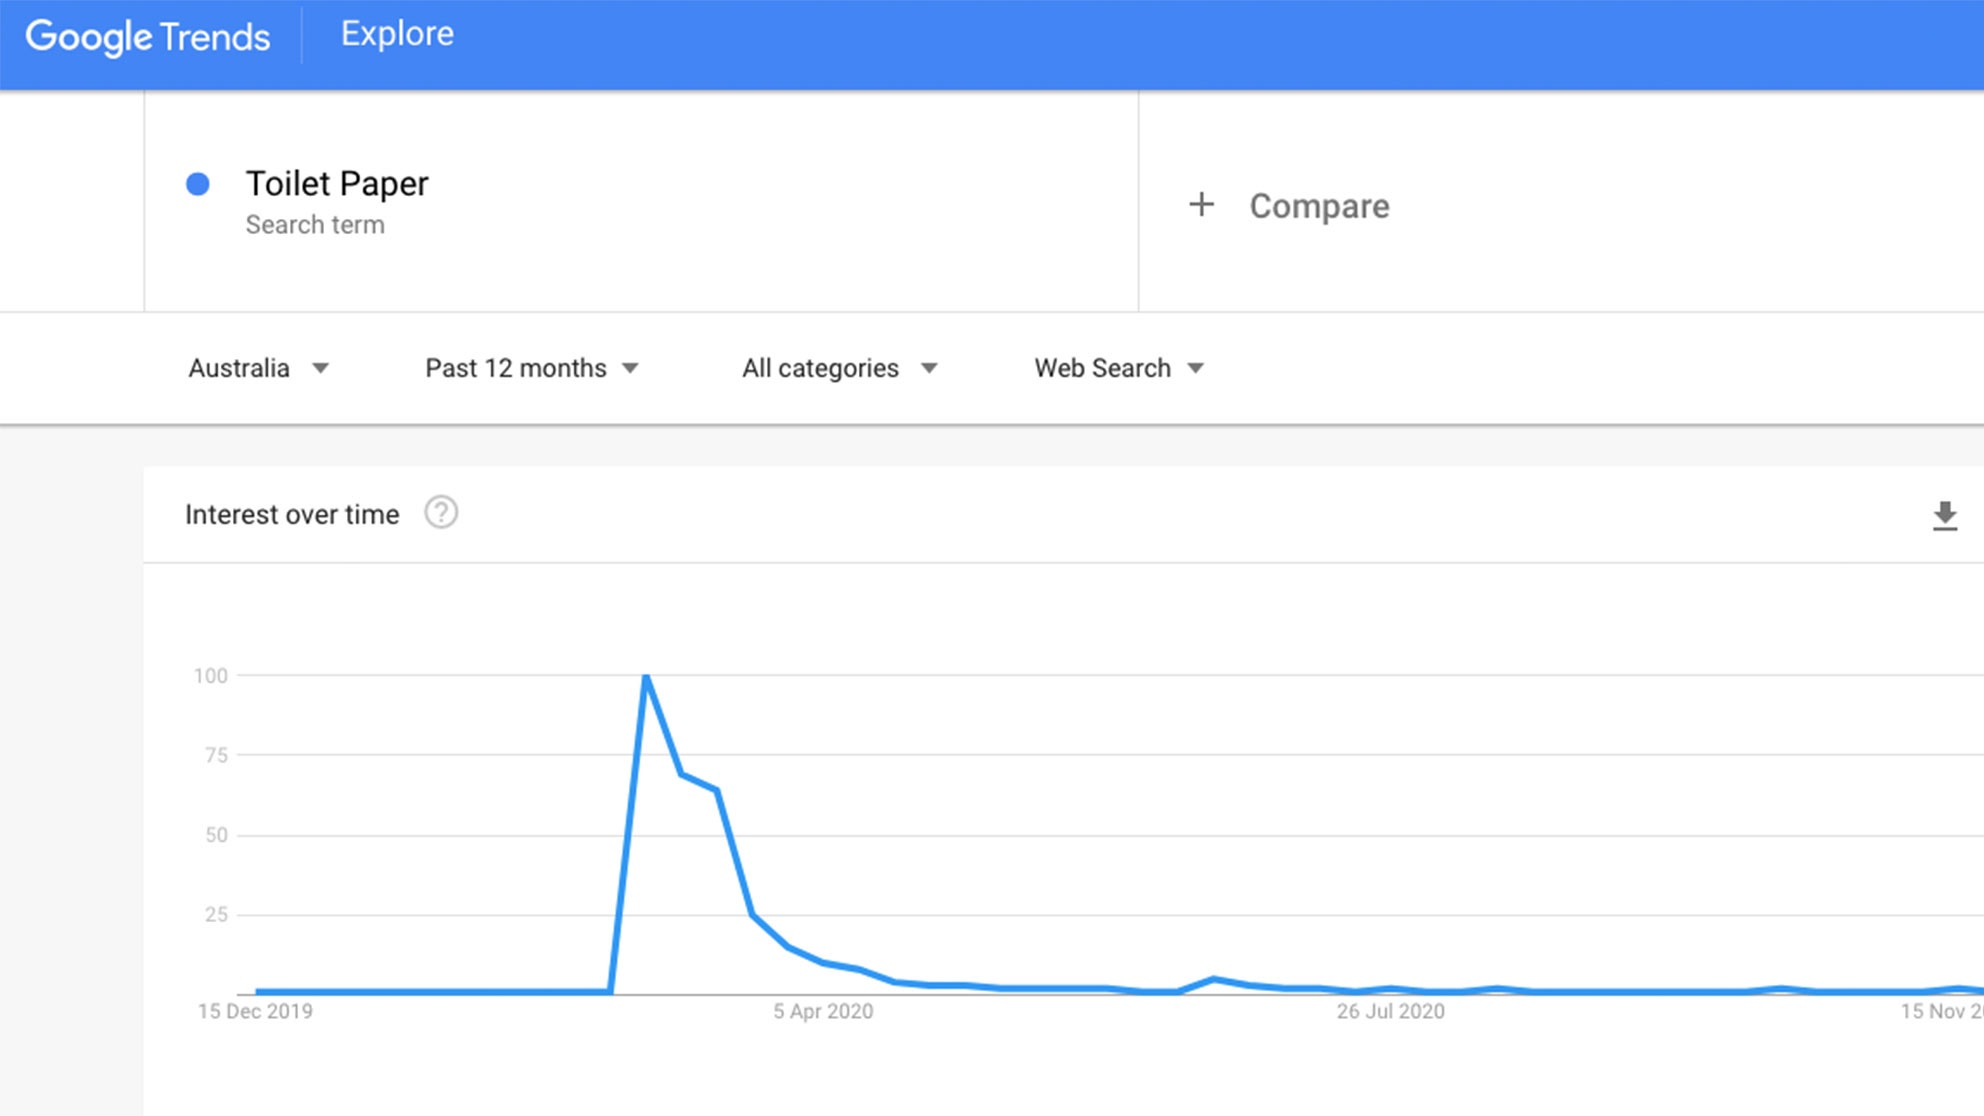Open the All categories dropdown
The image size is (1984, 1116).
click(840, 368)
